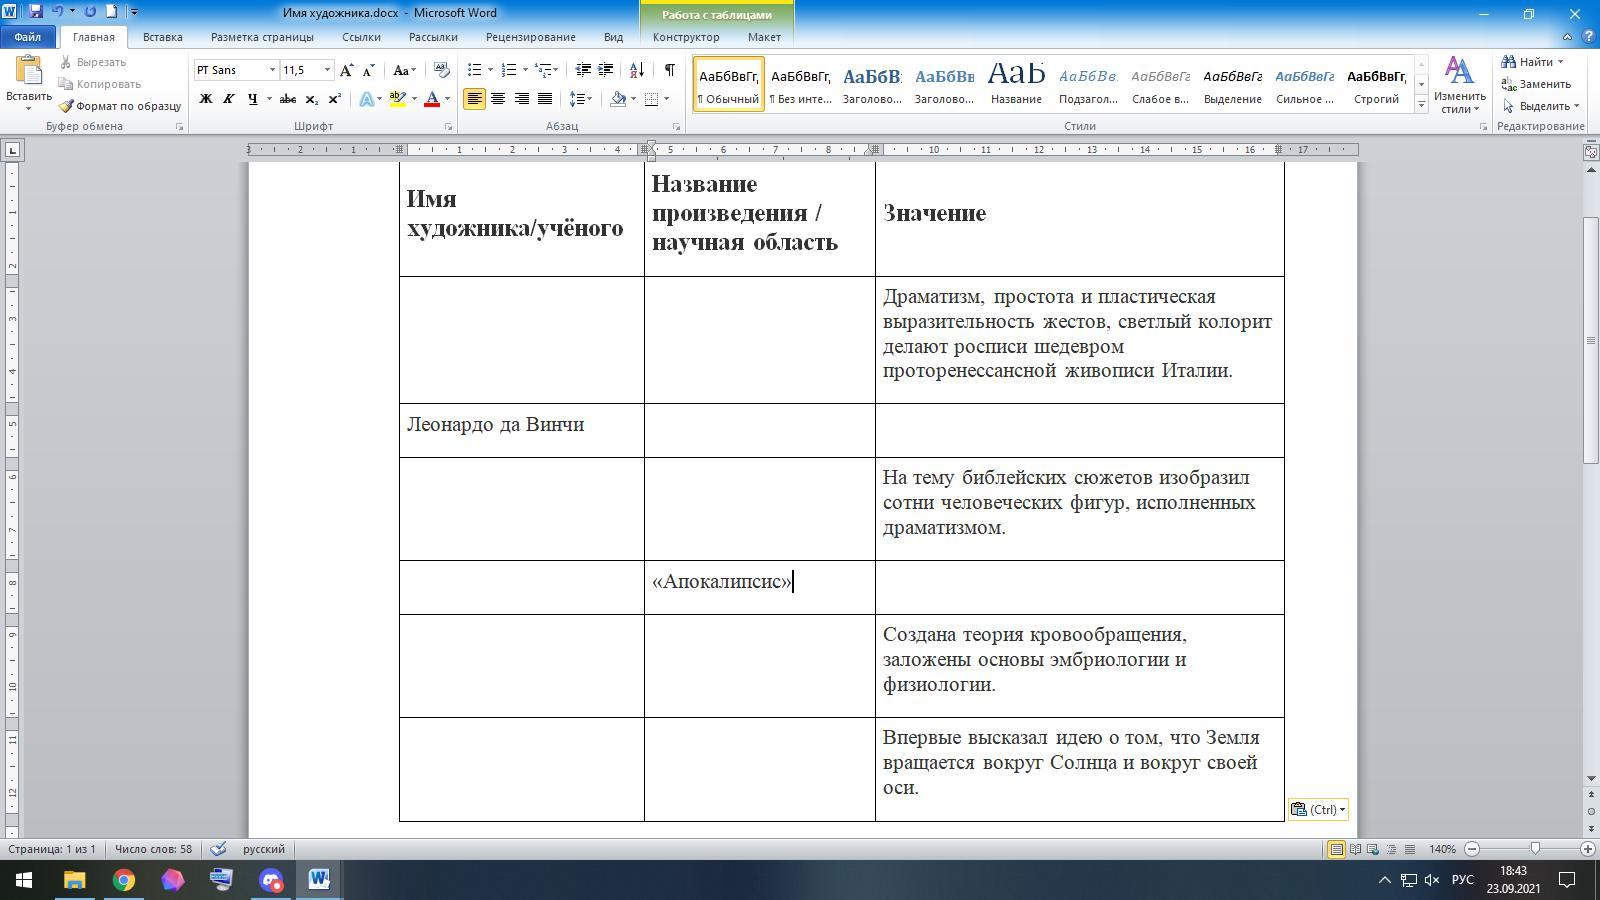Toggle center text alignment
Image resolution: width=1600 pixels, height=900 pixels.
coord(498,99)
